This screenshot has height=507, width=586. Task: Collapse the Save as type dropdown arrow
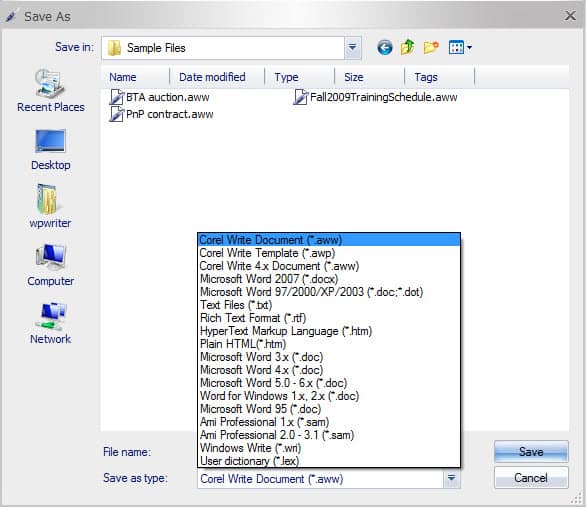(451, 478)
